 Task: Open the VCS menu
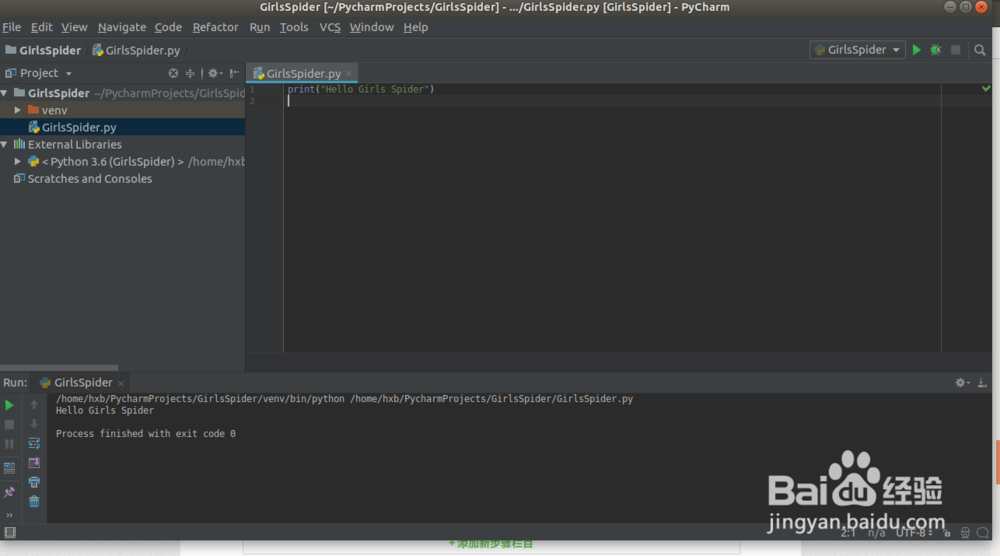(330, 27)
